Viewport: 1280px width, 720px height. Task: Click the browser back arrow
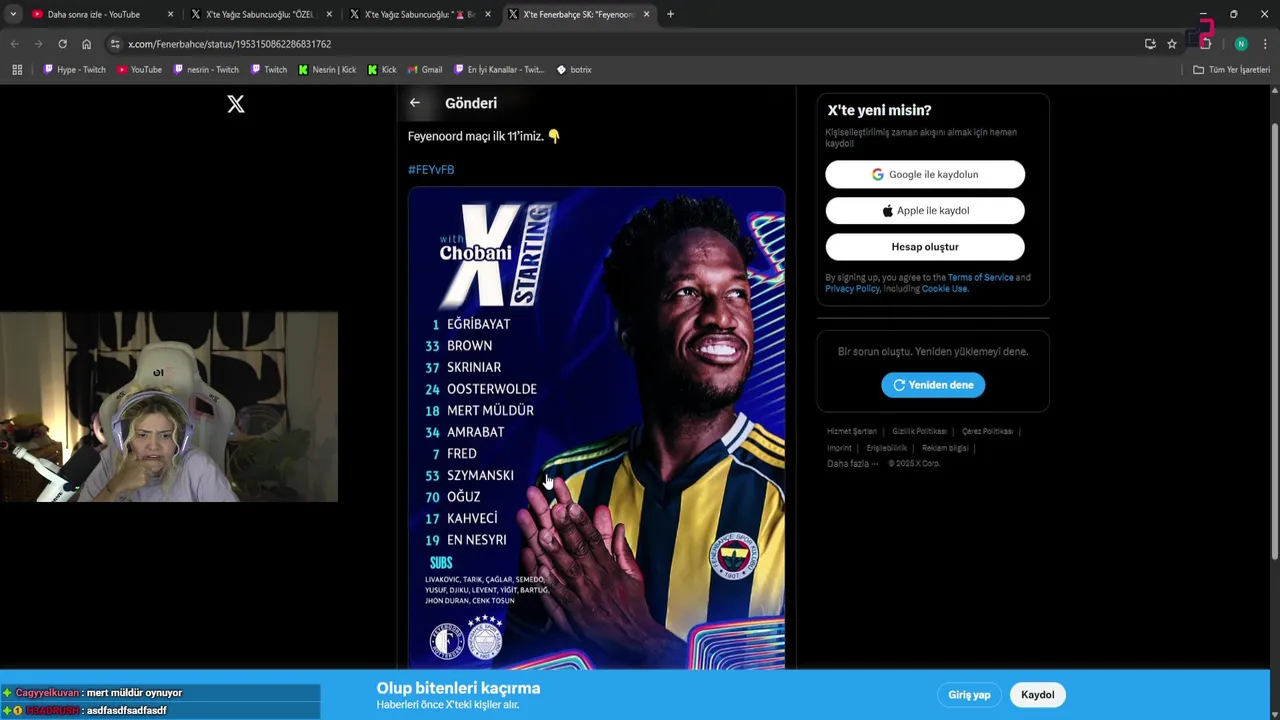15,44
